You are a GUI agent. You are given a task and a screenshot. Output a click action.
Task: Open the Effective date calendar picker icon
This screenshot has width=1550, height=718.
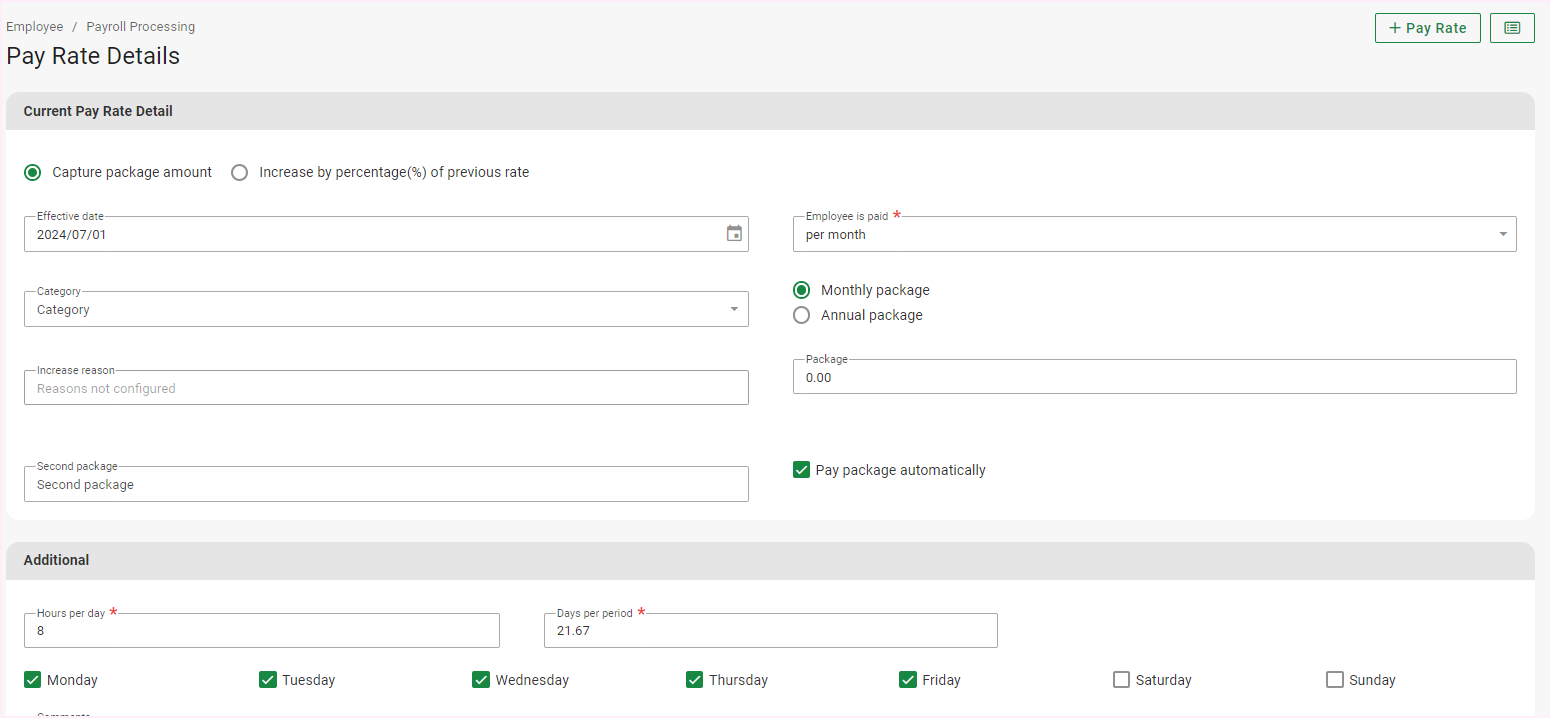[x=734, y=234]
